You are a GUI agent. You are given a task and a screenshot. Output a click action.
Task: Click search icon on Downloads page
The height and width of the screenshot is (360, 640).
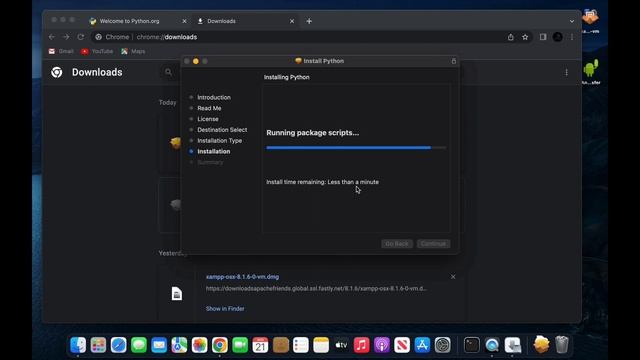pos(168,72)
